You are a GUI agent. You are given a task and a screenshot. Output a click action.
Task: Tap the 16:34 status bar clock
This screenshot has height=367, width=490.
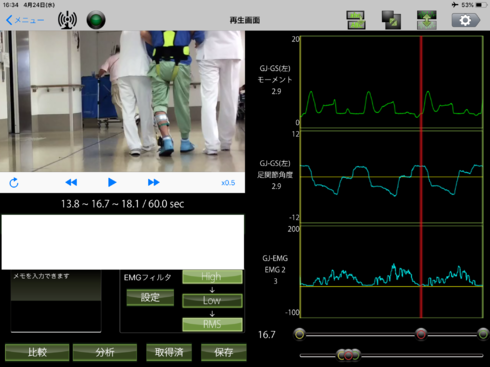click(10, 5)
